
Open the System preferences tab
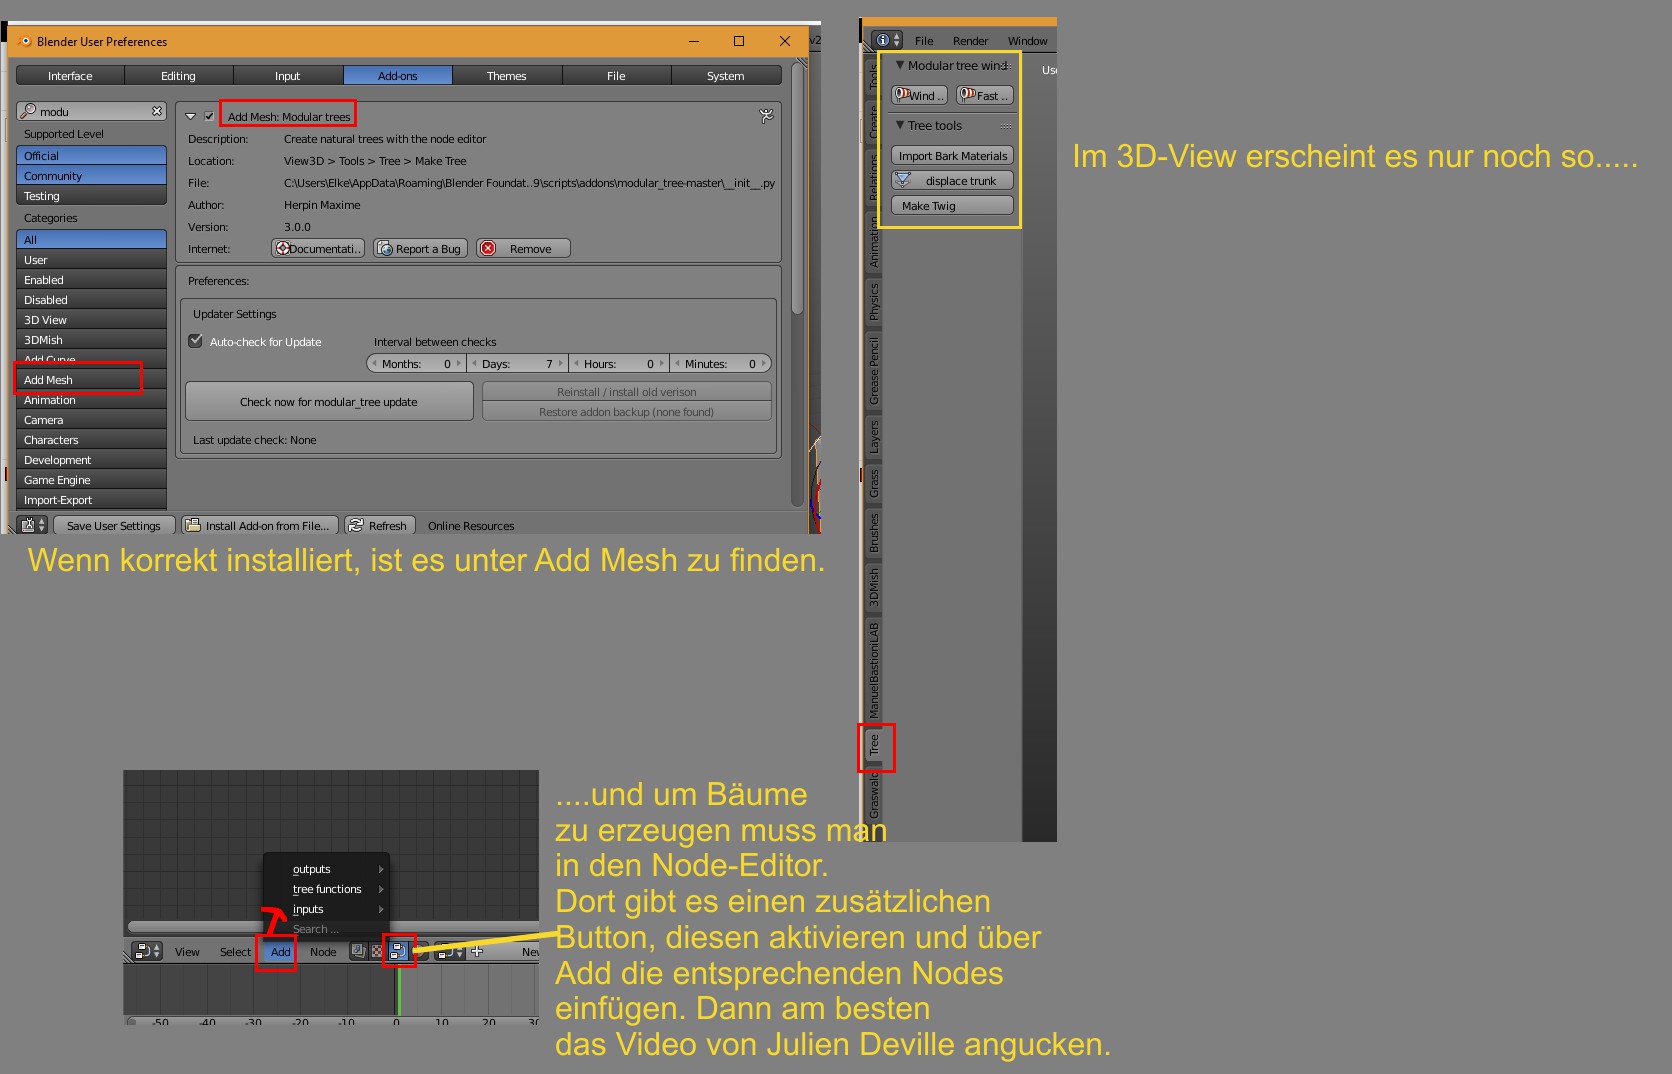(726, 75)
